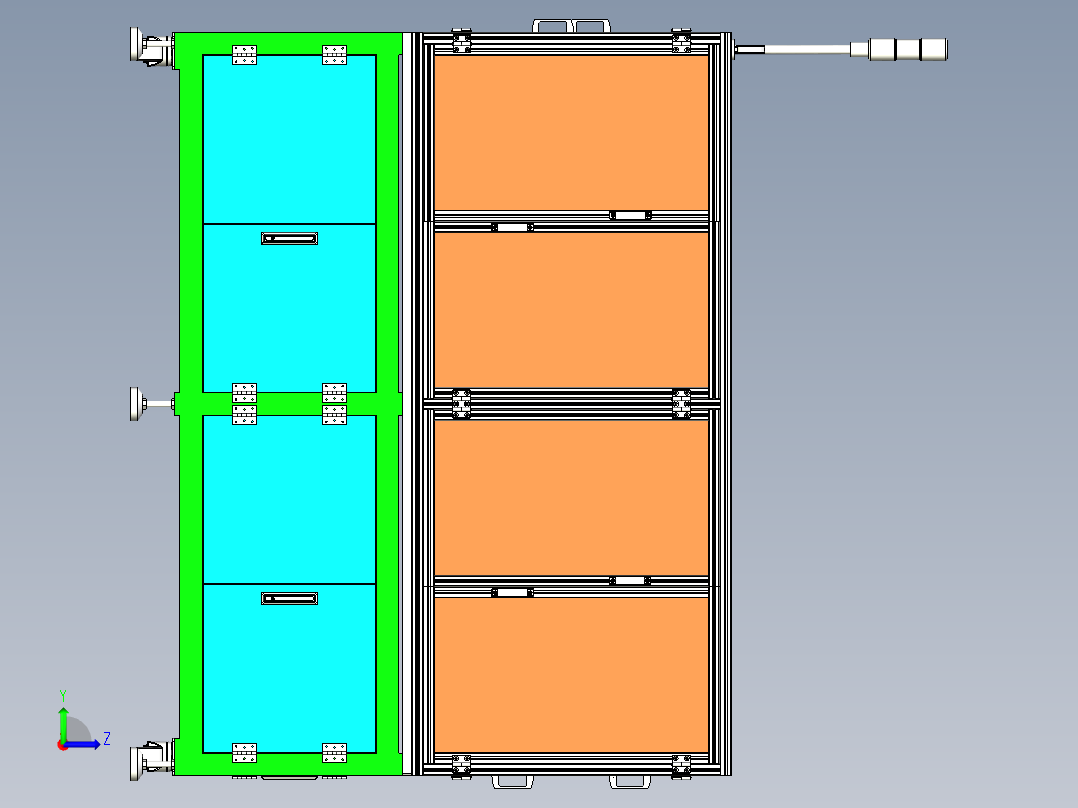This screenshot has height=808, width=1078.
Task: Select the leveling foot at the left middle
Action: (x=151, y=404)
